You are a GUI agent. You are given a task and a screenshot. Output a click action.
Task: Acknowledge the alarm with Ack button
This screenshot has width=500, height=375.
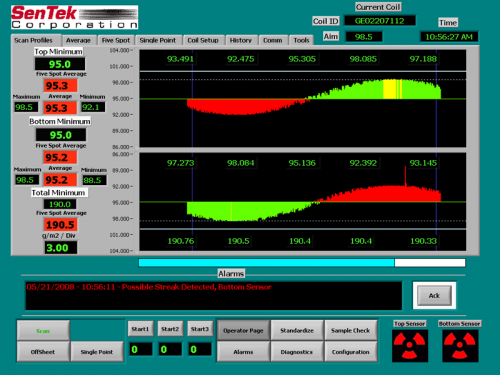coord(434,295)
